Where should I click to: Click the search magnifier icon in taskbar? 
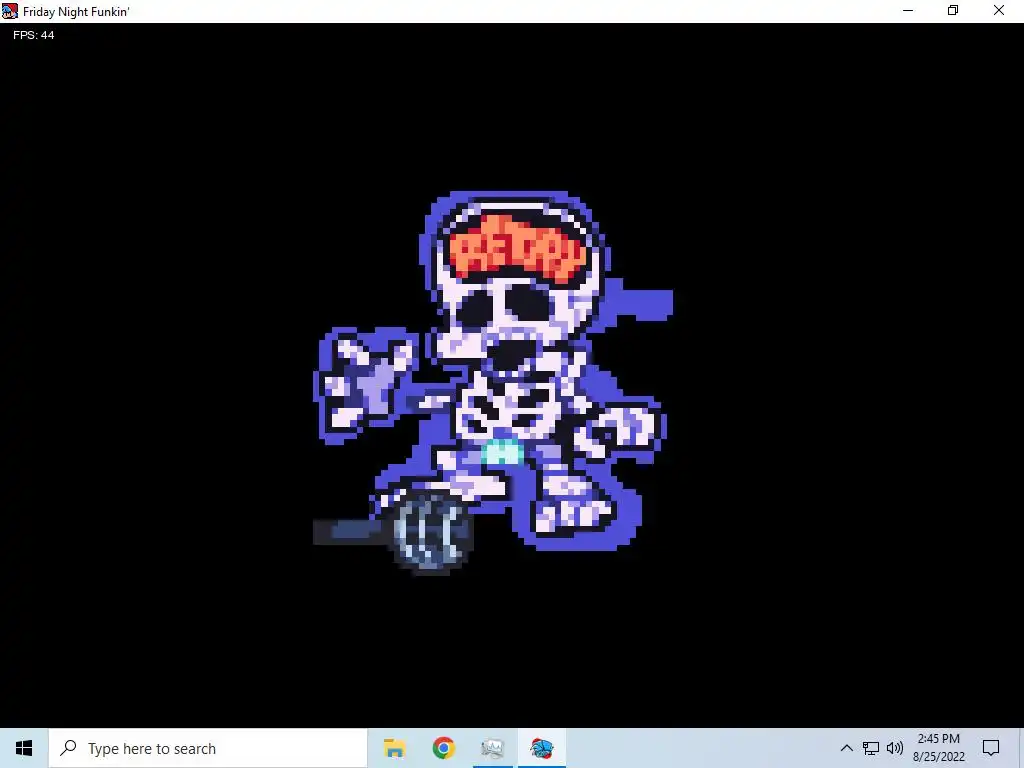68,748
